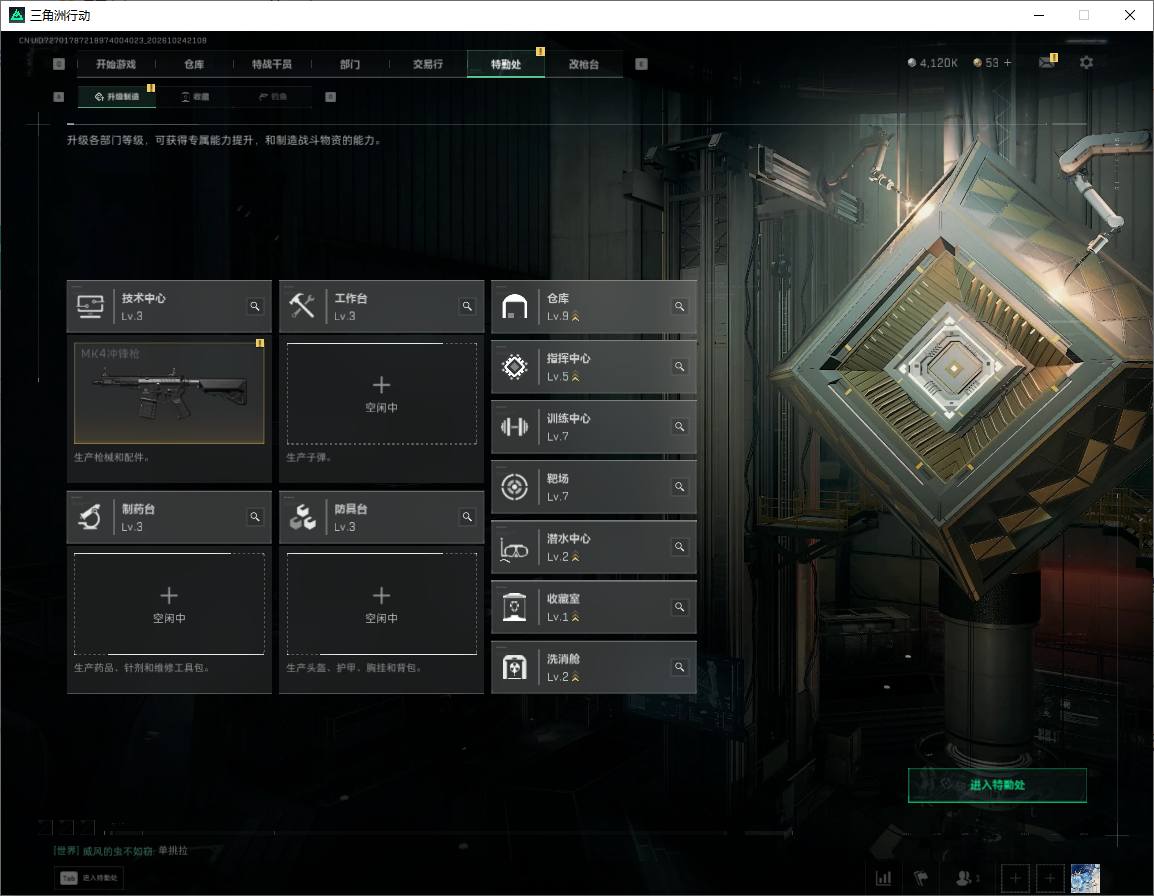Open the MK4冲锋枪 production item card
Viewport: 1154px width, 896px height.
pos(169,392)
